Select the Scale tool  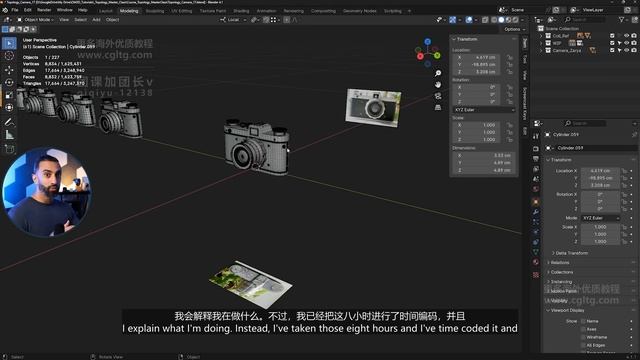tap(9, 95)
